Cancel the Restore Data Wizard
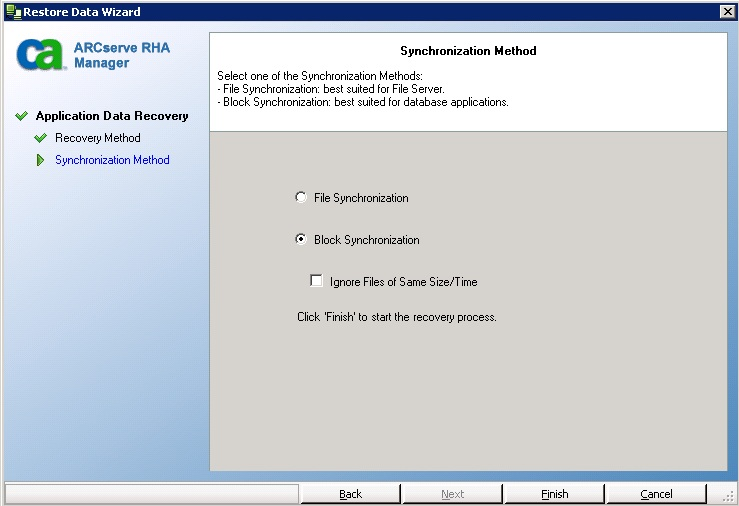The height and width of the screenshot is (506, 739). coord(657,494)
